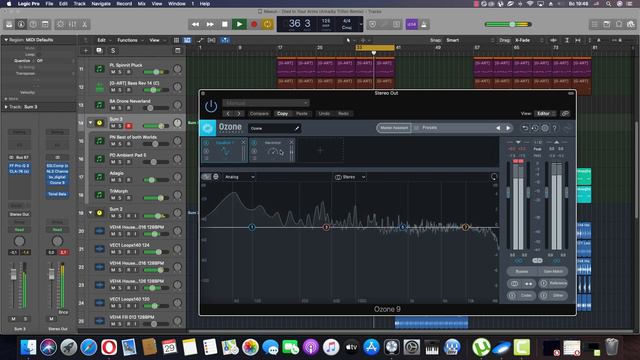Click the Bypass button in Ozone meters
Image resolution: width=640 pixels, height=360 pixels.
click(x=522, y=271)
